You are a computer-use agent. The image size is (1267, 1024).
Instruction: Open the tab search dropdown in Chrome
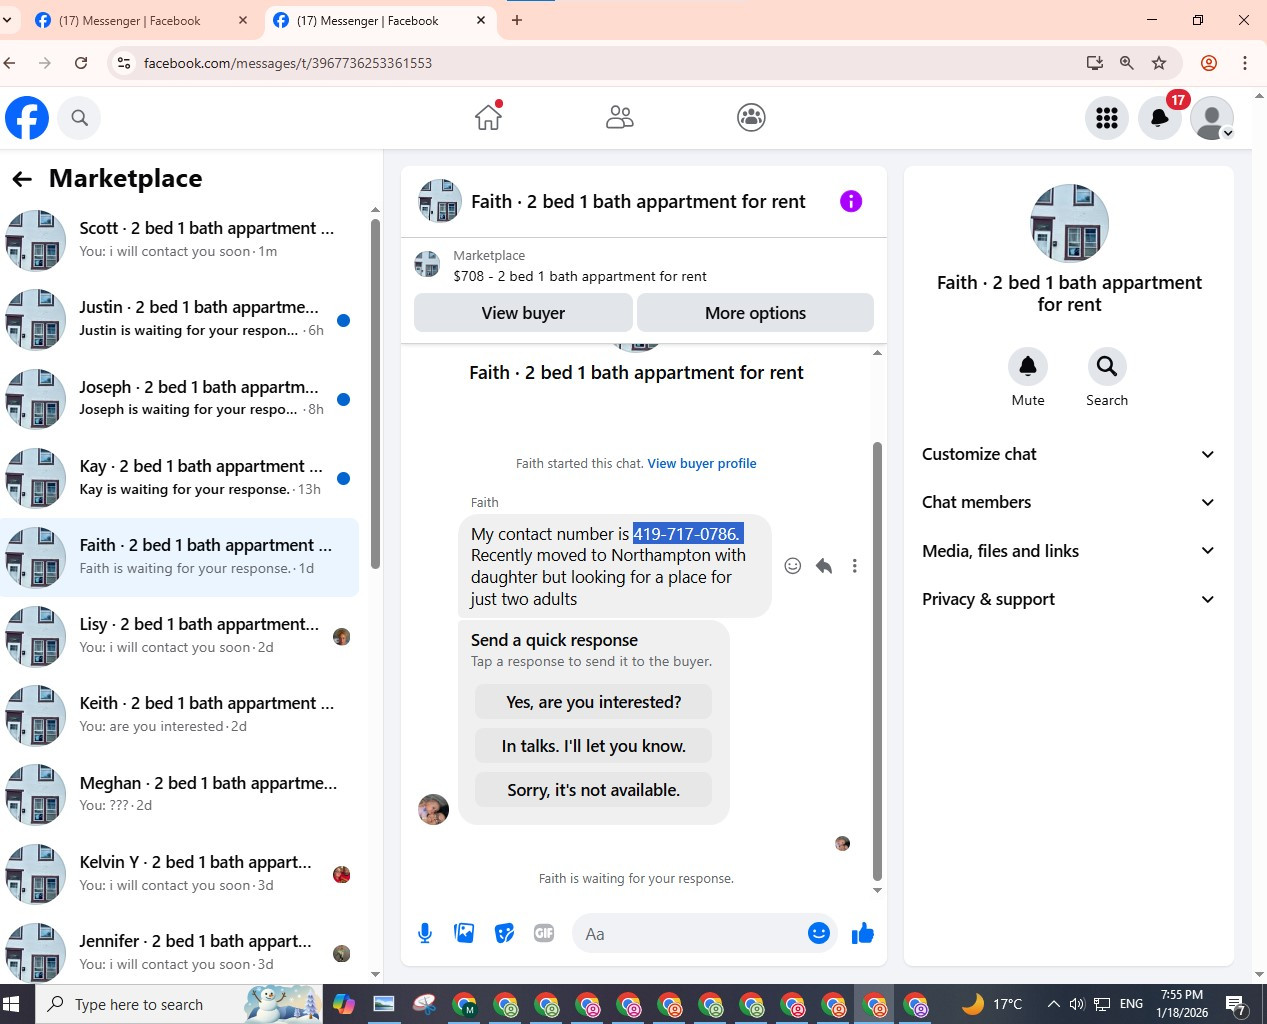tap(8, 20)
